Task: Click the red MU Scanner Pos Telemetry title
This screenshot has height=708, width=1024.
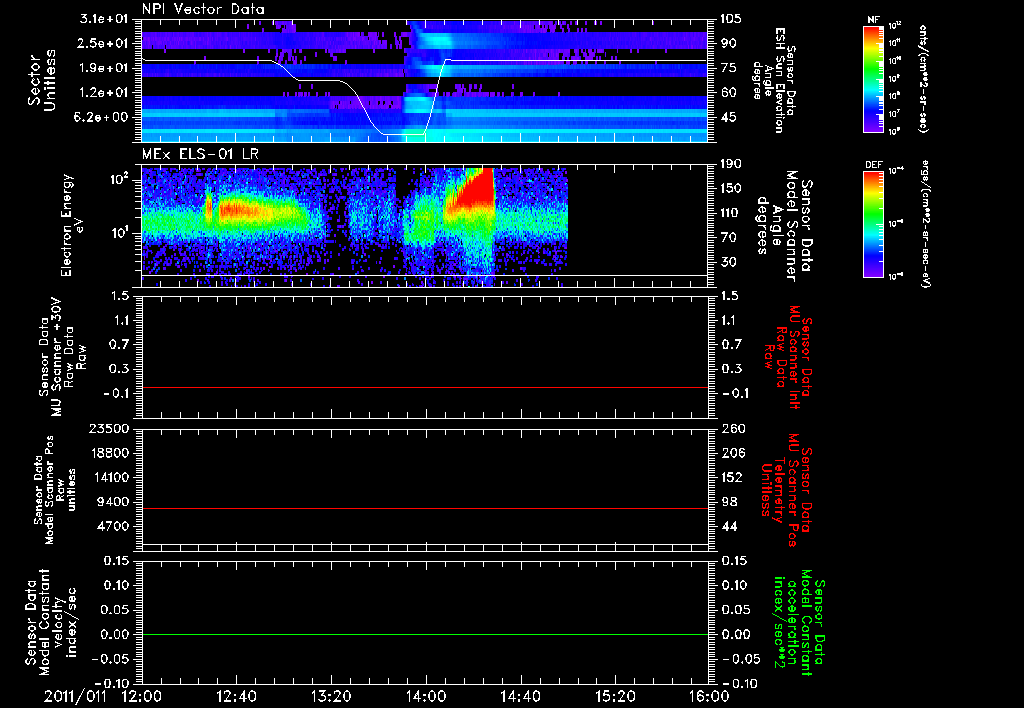Action: point(786,490)
